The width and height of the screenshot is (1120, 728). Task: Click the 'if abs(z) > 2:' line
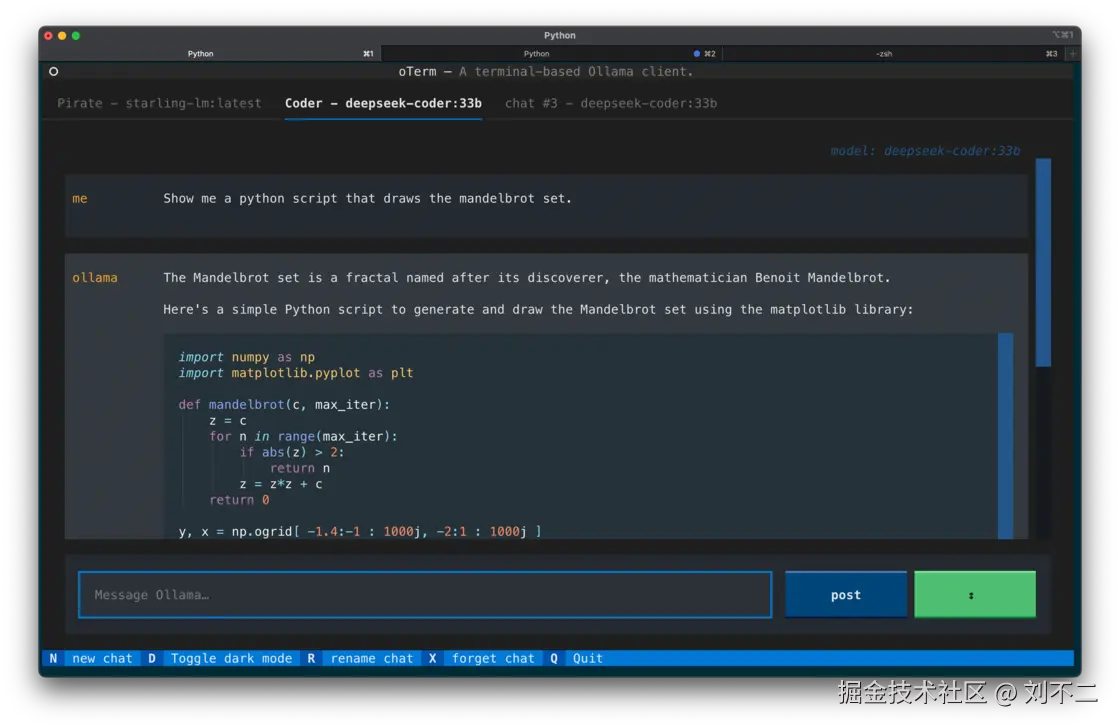[292, 452]
